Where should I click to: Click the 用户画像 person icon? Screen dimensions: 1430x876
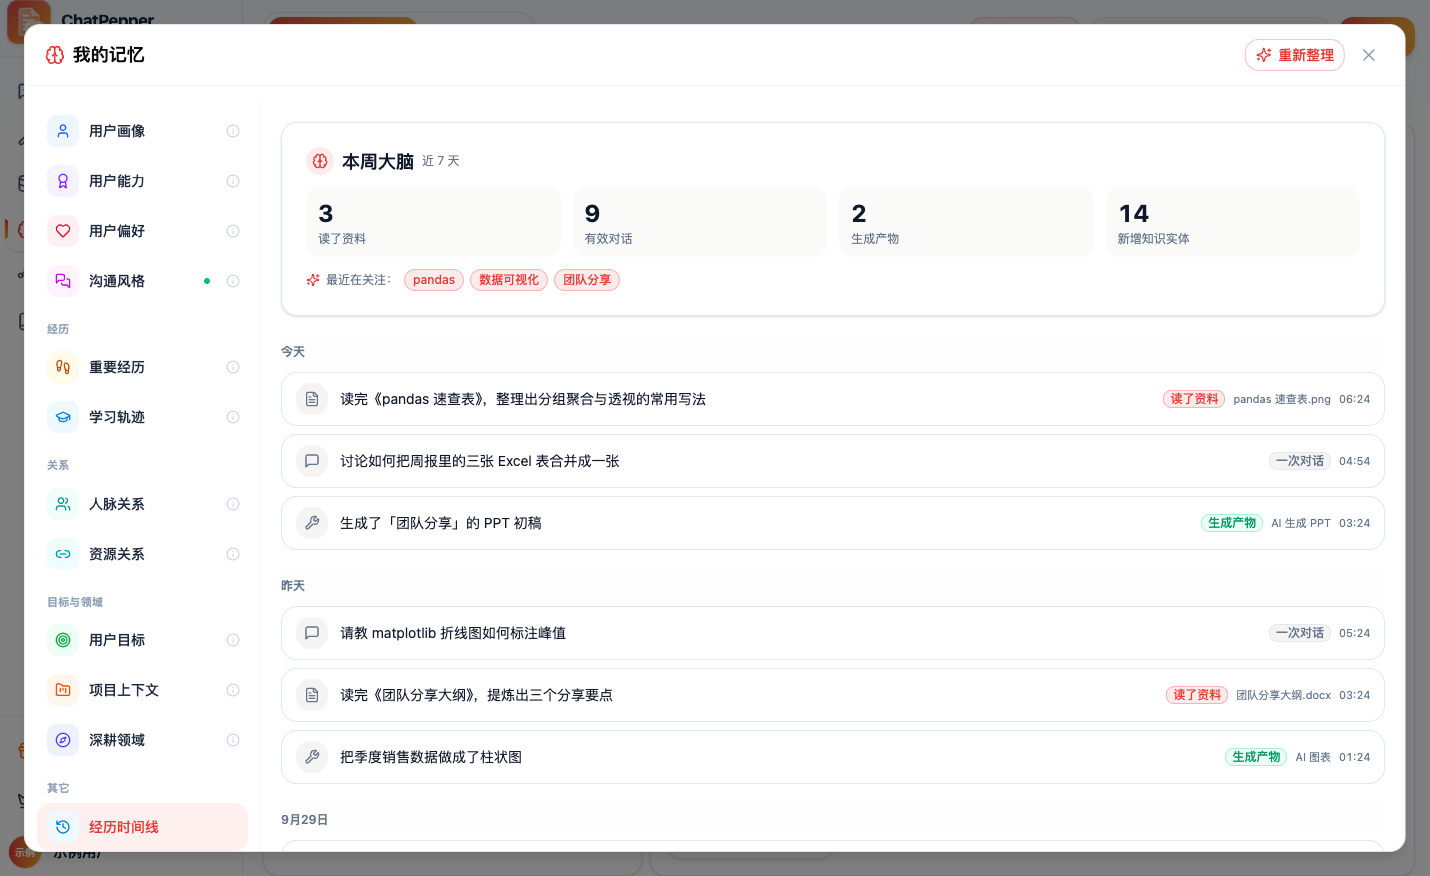[63, 131]
